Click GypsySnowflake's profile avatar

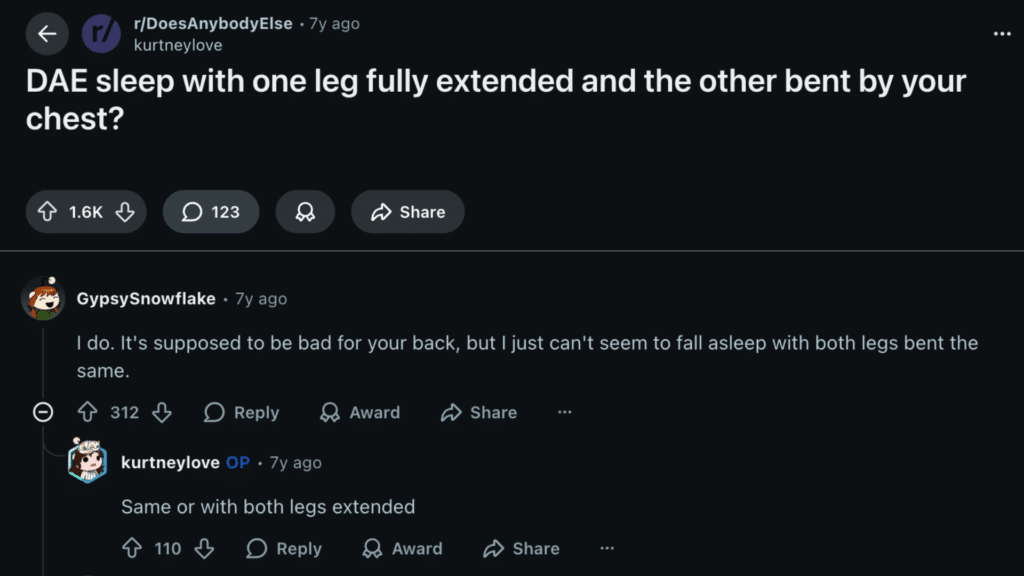41,297
